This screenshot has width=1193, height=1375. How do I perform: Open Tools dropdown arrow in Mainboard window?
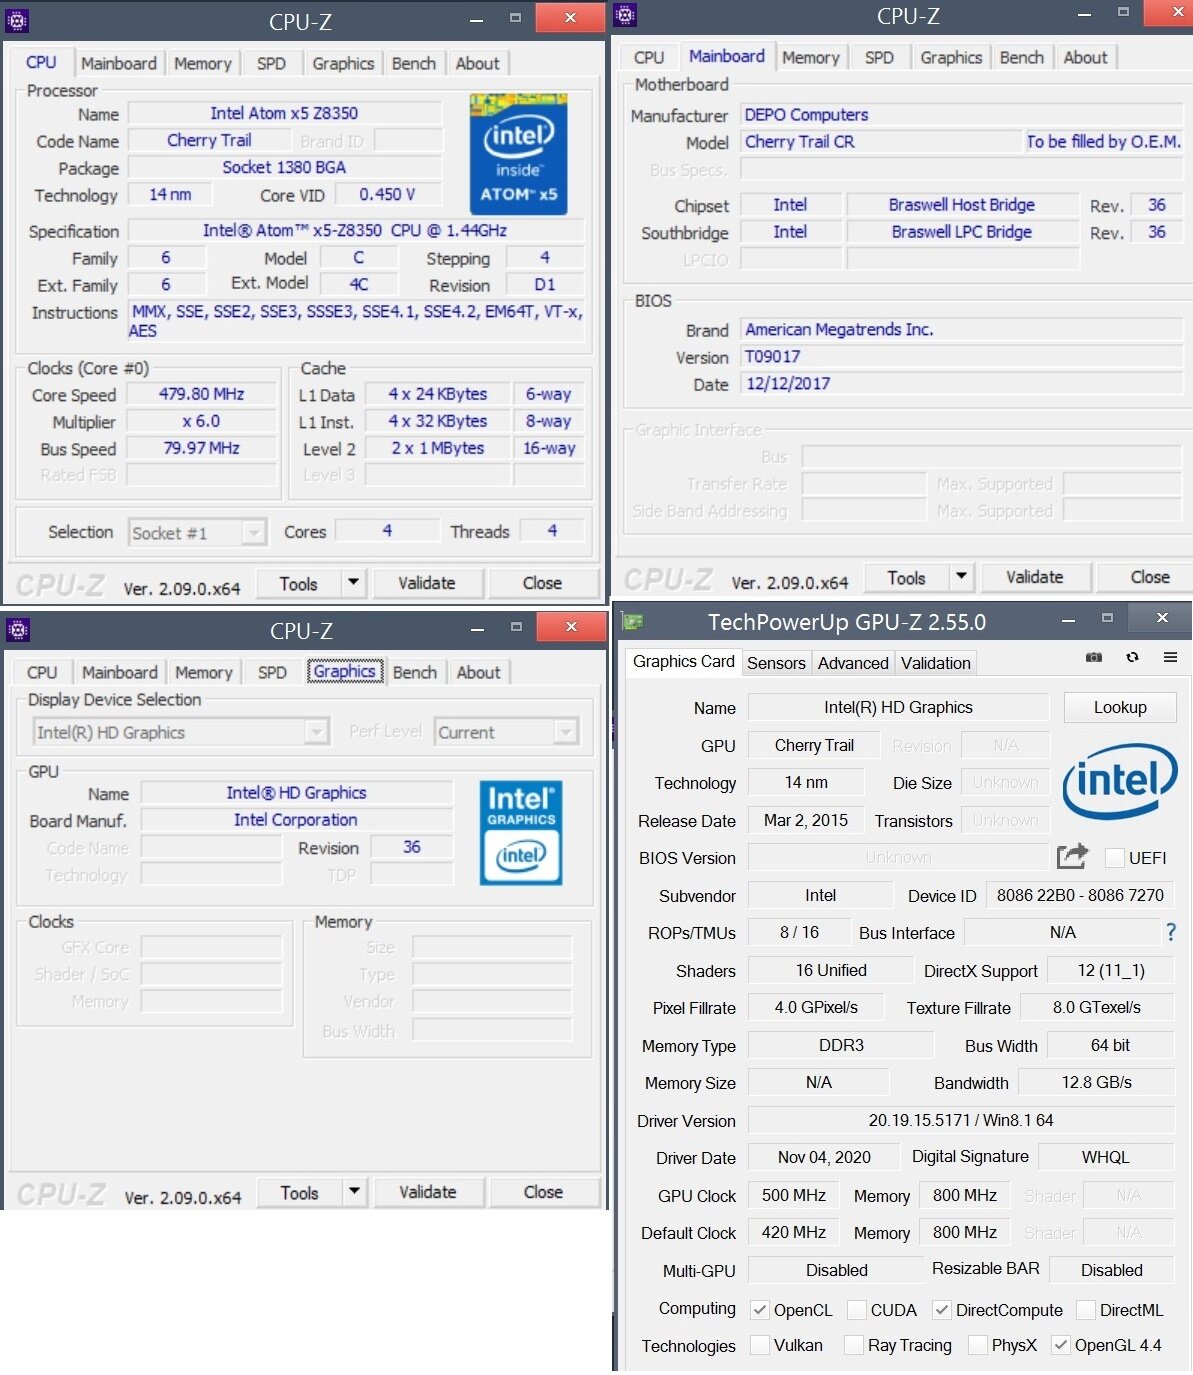961,577
